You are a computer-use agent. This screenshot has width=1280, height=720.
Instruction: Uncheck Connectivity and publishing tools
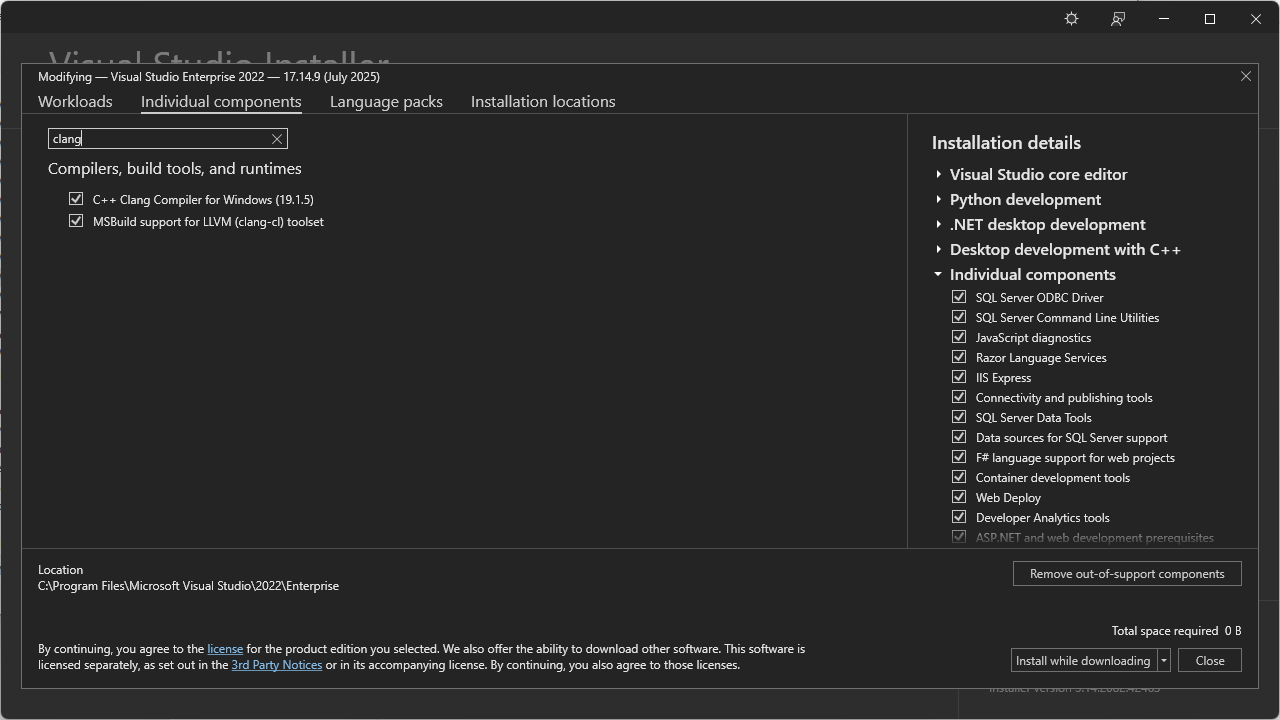[959, 397]
